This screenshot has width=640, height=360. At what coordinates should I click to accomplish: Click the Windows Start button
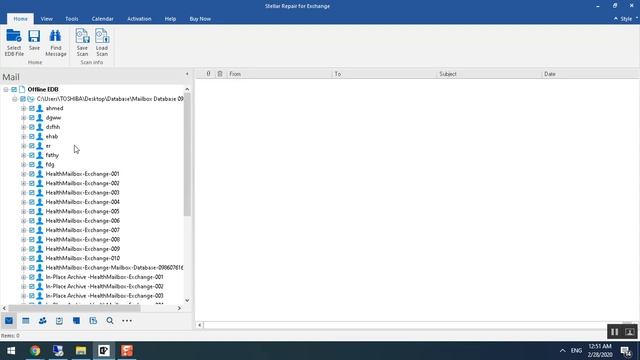pos(11,351)
